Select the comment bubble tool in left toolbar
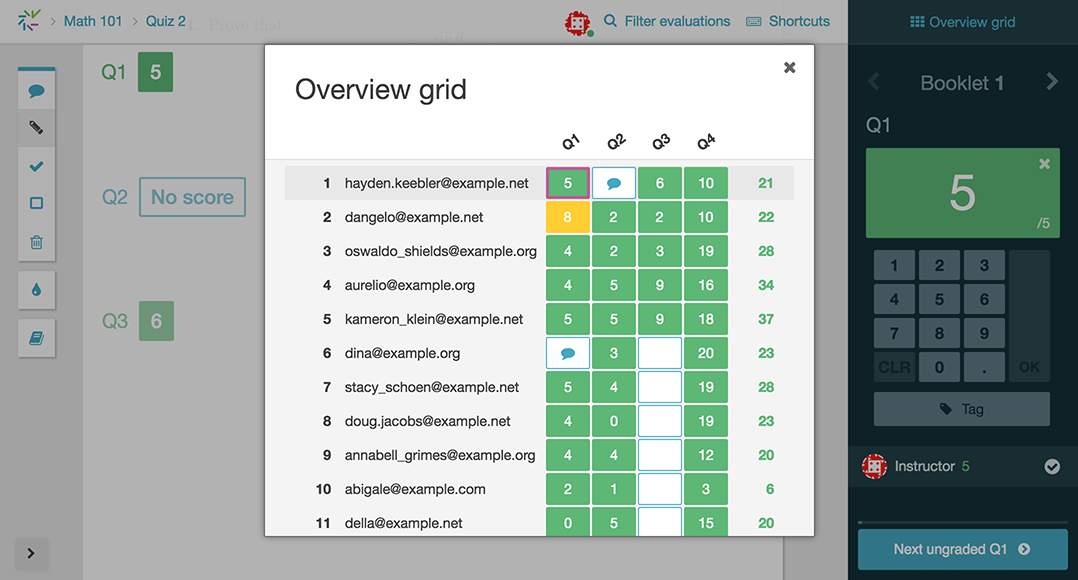 tap(36, 91)
